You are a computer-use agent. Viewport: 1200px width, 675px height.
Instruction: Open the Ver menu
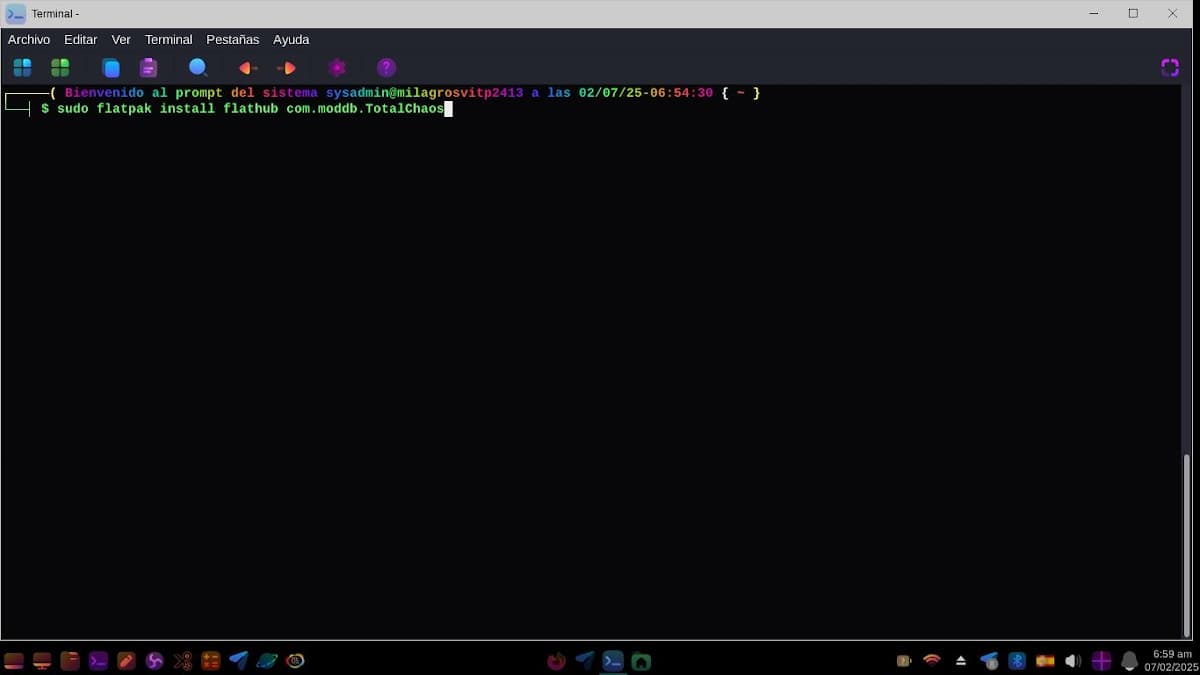click(121, 40)
